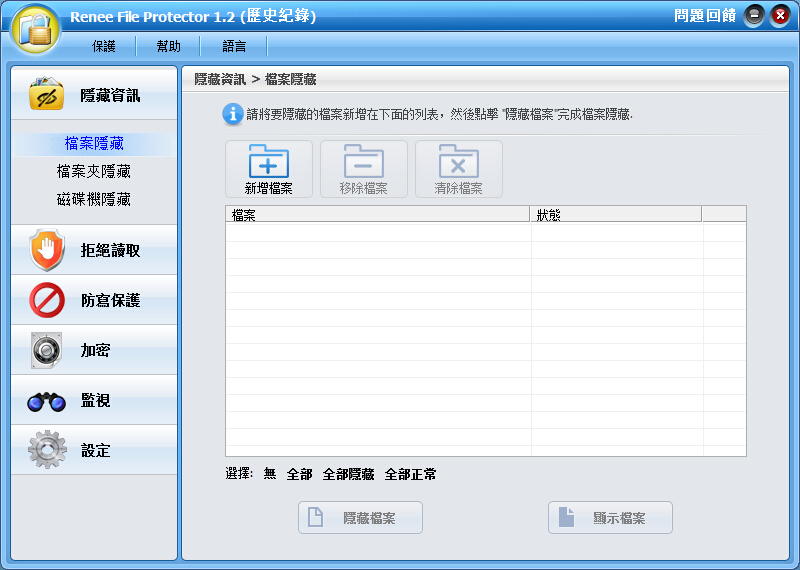Click the first empty row in file list
Image resolution: width=800 pixels, height=570 pixels.
tap(486, 232)
